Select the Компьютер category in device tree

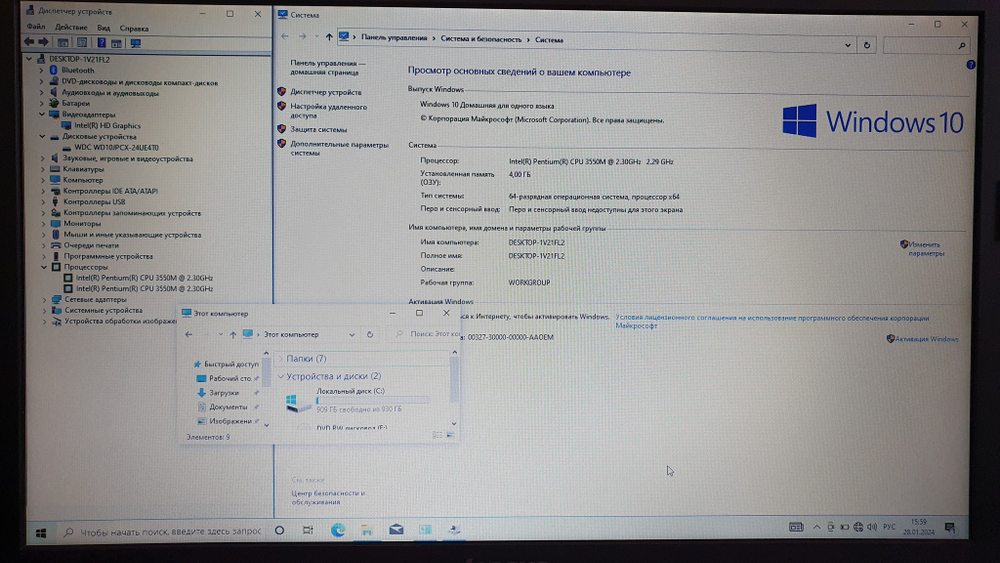click(83, 180)
